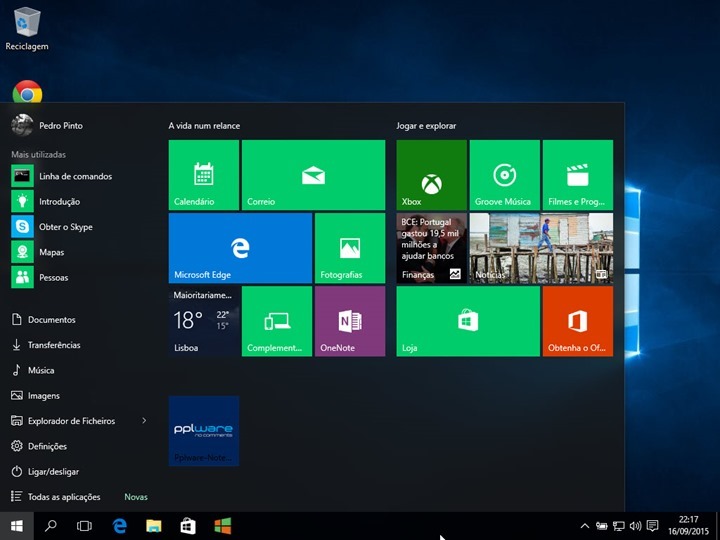Open the Filmes e Programas tile
The width and height of the screenshot is (720, 540).
coord(578,175)
